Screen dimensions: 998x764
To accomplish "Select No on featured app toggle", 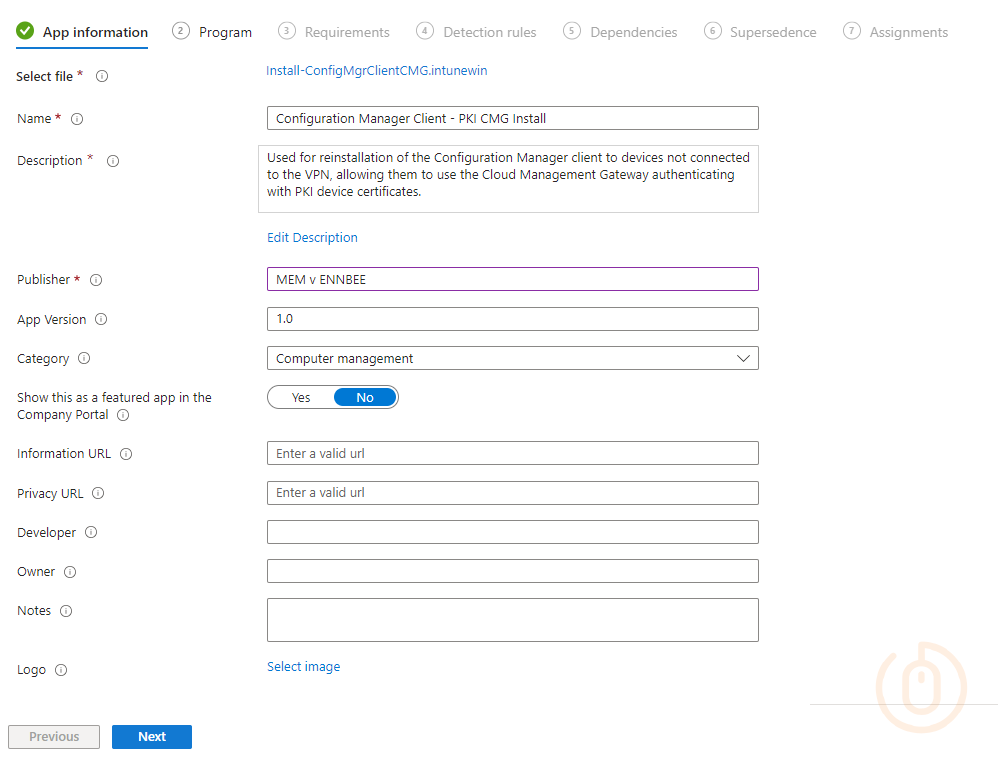I will point(365,398).
